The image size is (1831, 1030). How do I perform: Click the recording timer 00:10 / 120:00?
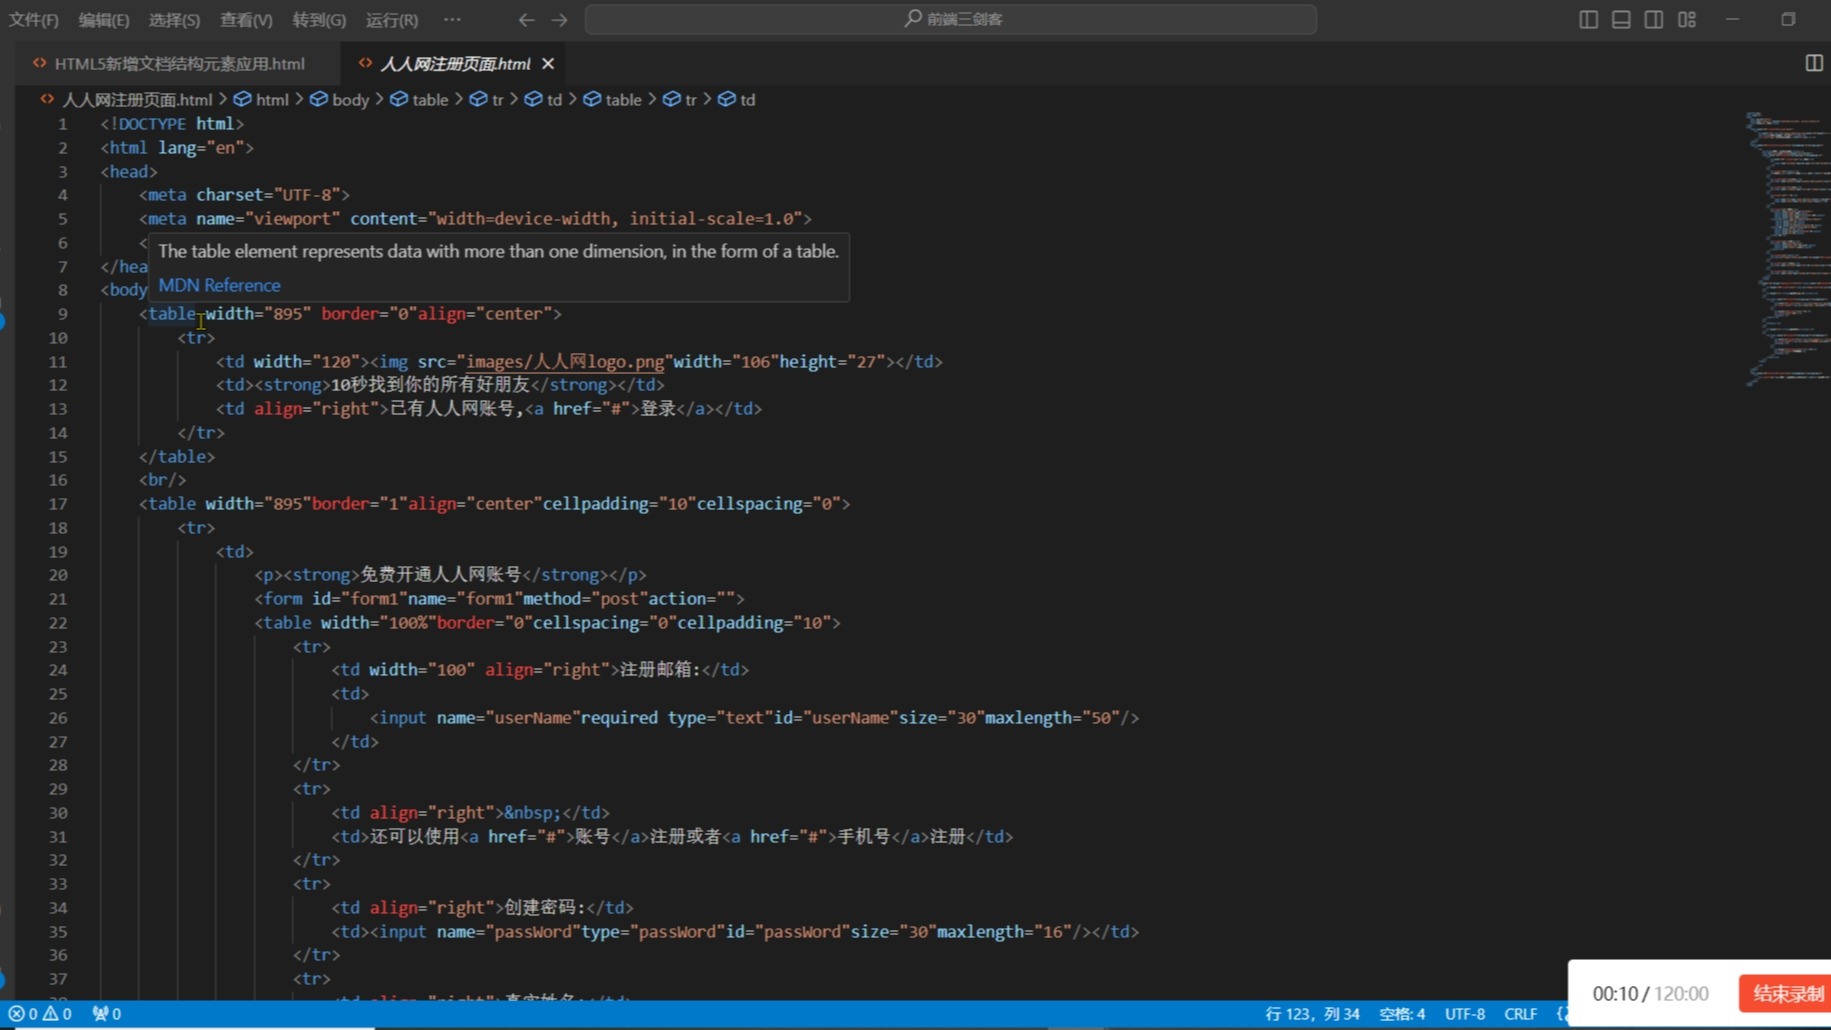pos(1650,993)
